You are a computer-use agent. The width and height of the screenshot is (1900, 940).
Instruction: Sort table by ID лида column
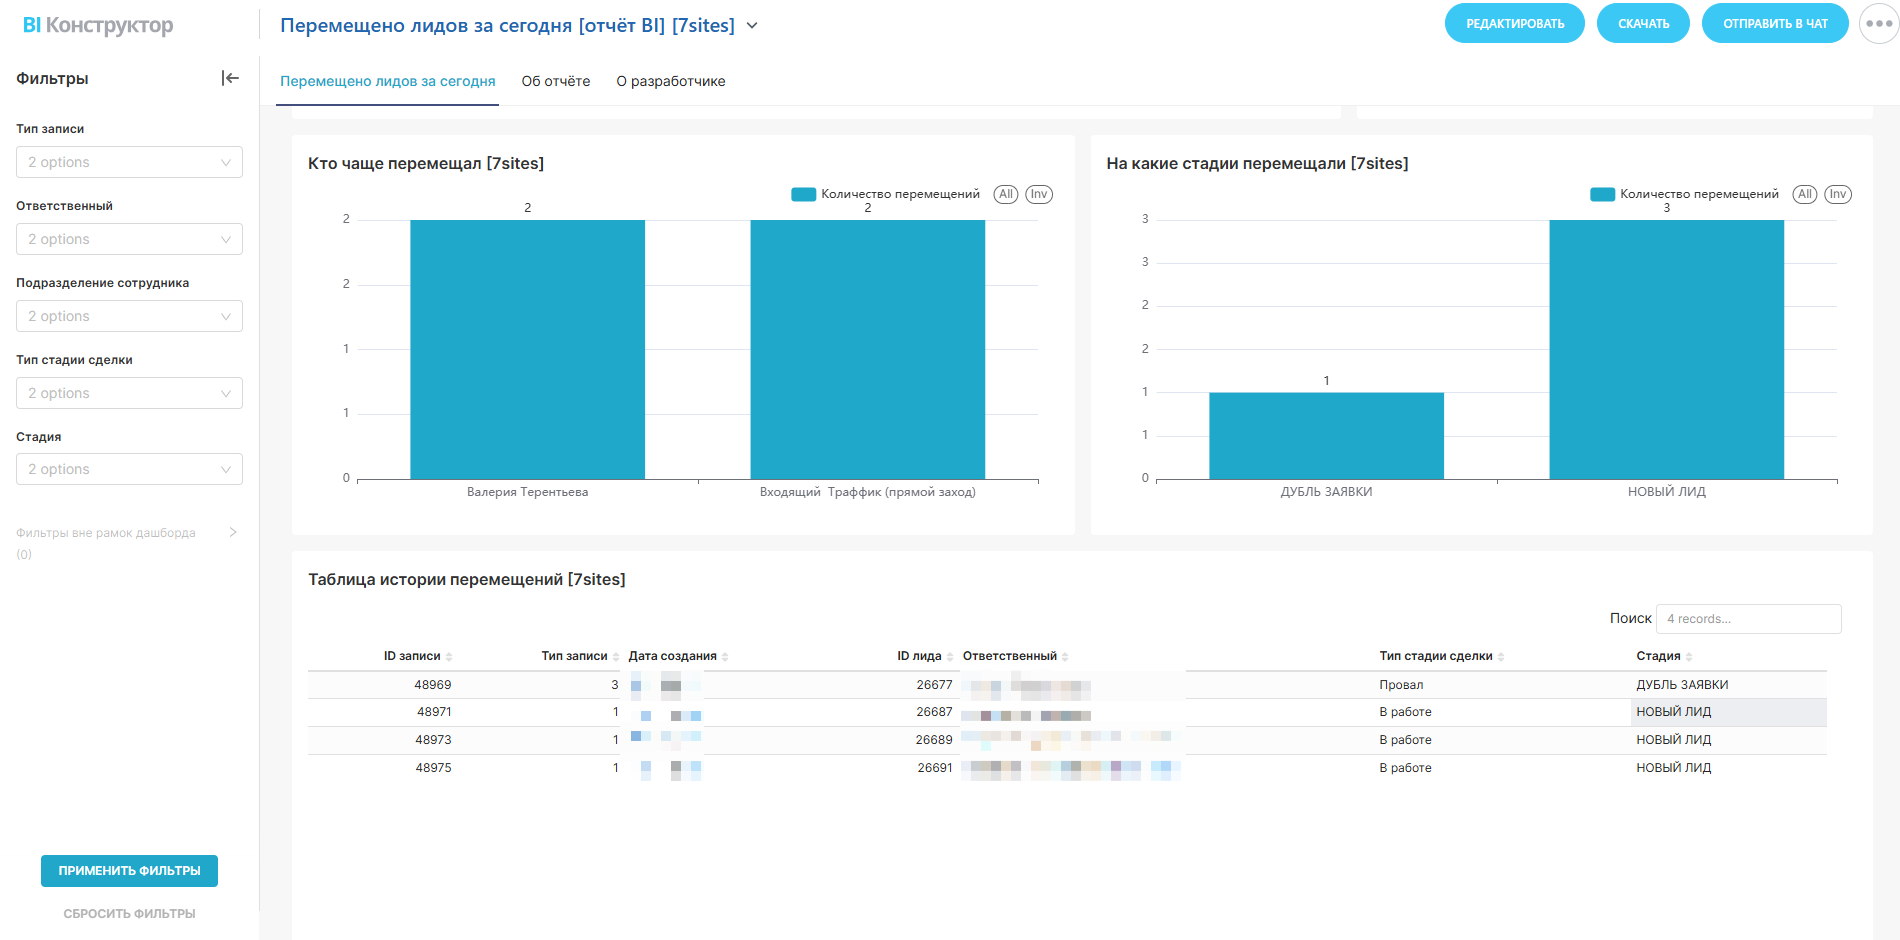[919, 656]
